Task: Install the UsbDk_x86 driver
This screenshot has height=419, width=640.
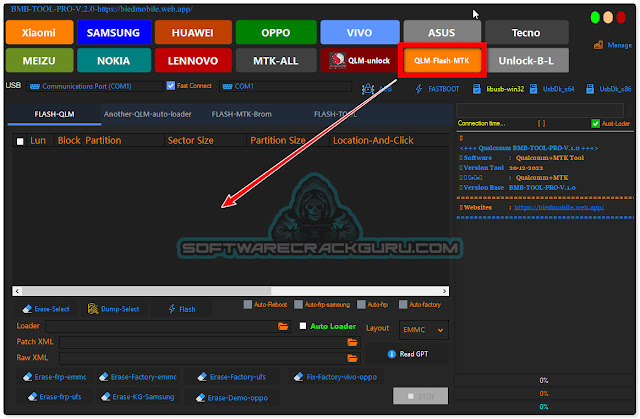Action: point(609,89)
